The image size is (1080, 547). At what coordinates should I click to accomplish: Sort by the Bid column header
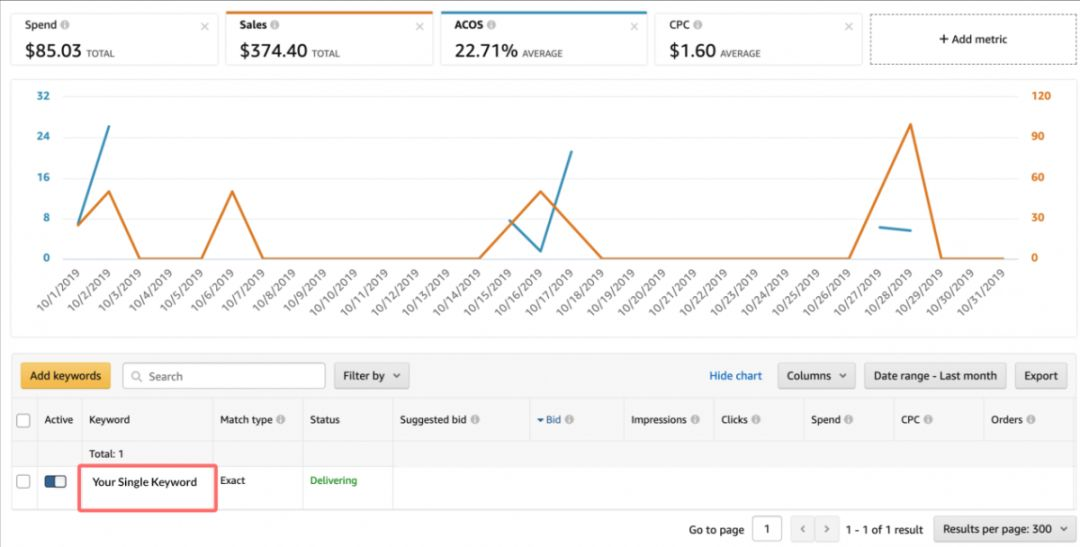pyautogui.click(x=550, y=420)
